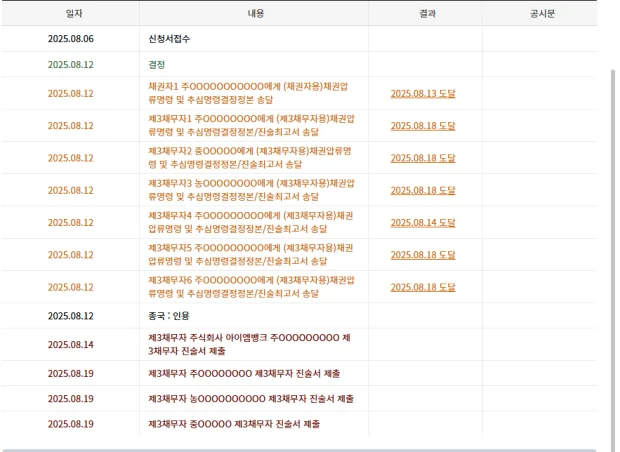The width and height of the screenshot is (620, 452).
Task: Click the 도달 result link for 제3채무자5
Action: point(422,254)
